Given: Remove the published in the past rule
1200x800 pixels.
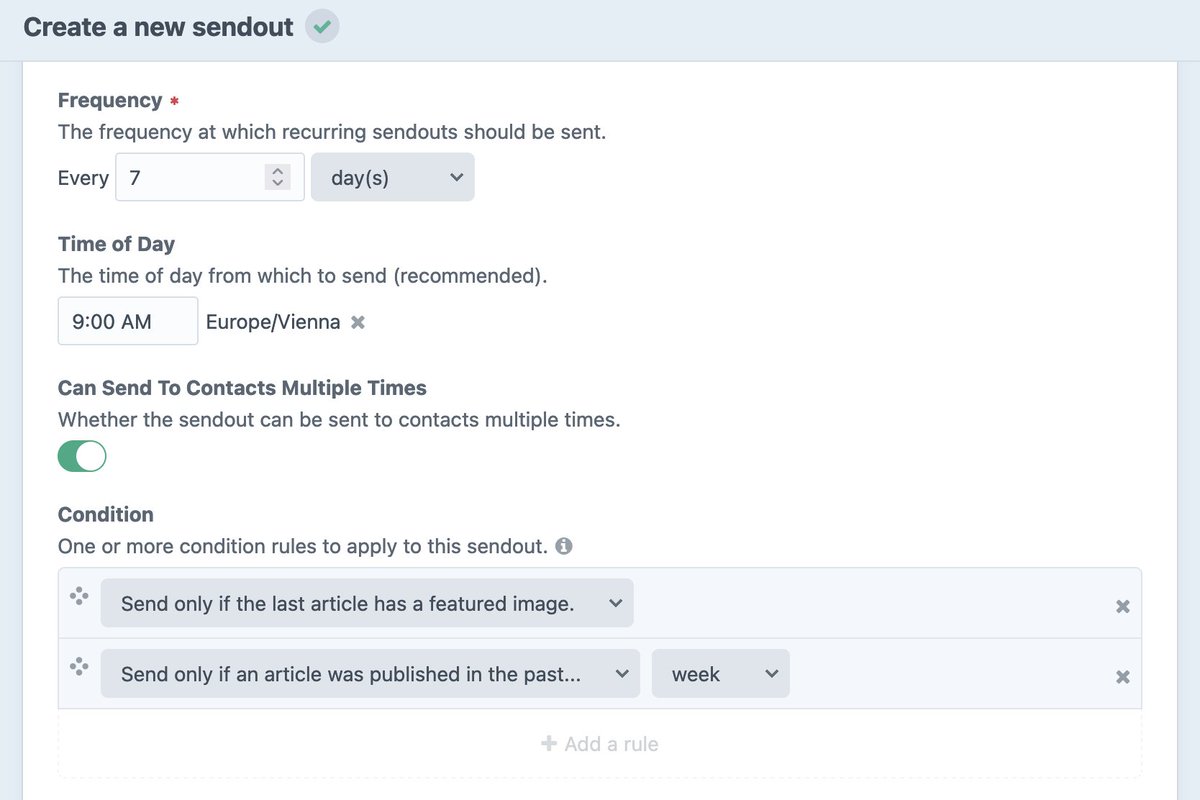Looking at the screenshot, I should (1123, 677).
